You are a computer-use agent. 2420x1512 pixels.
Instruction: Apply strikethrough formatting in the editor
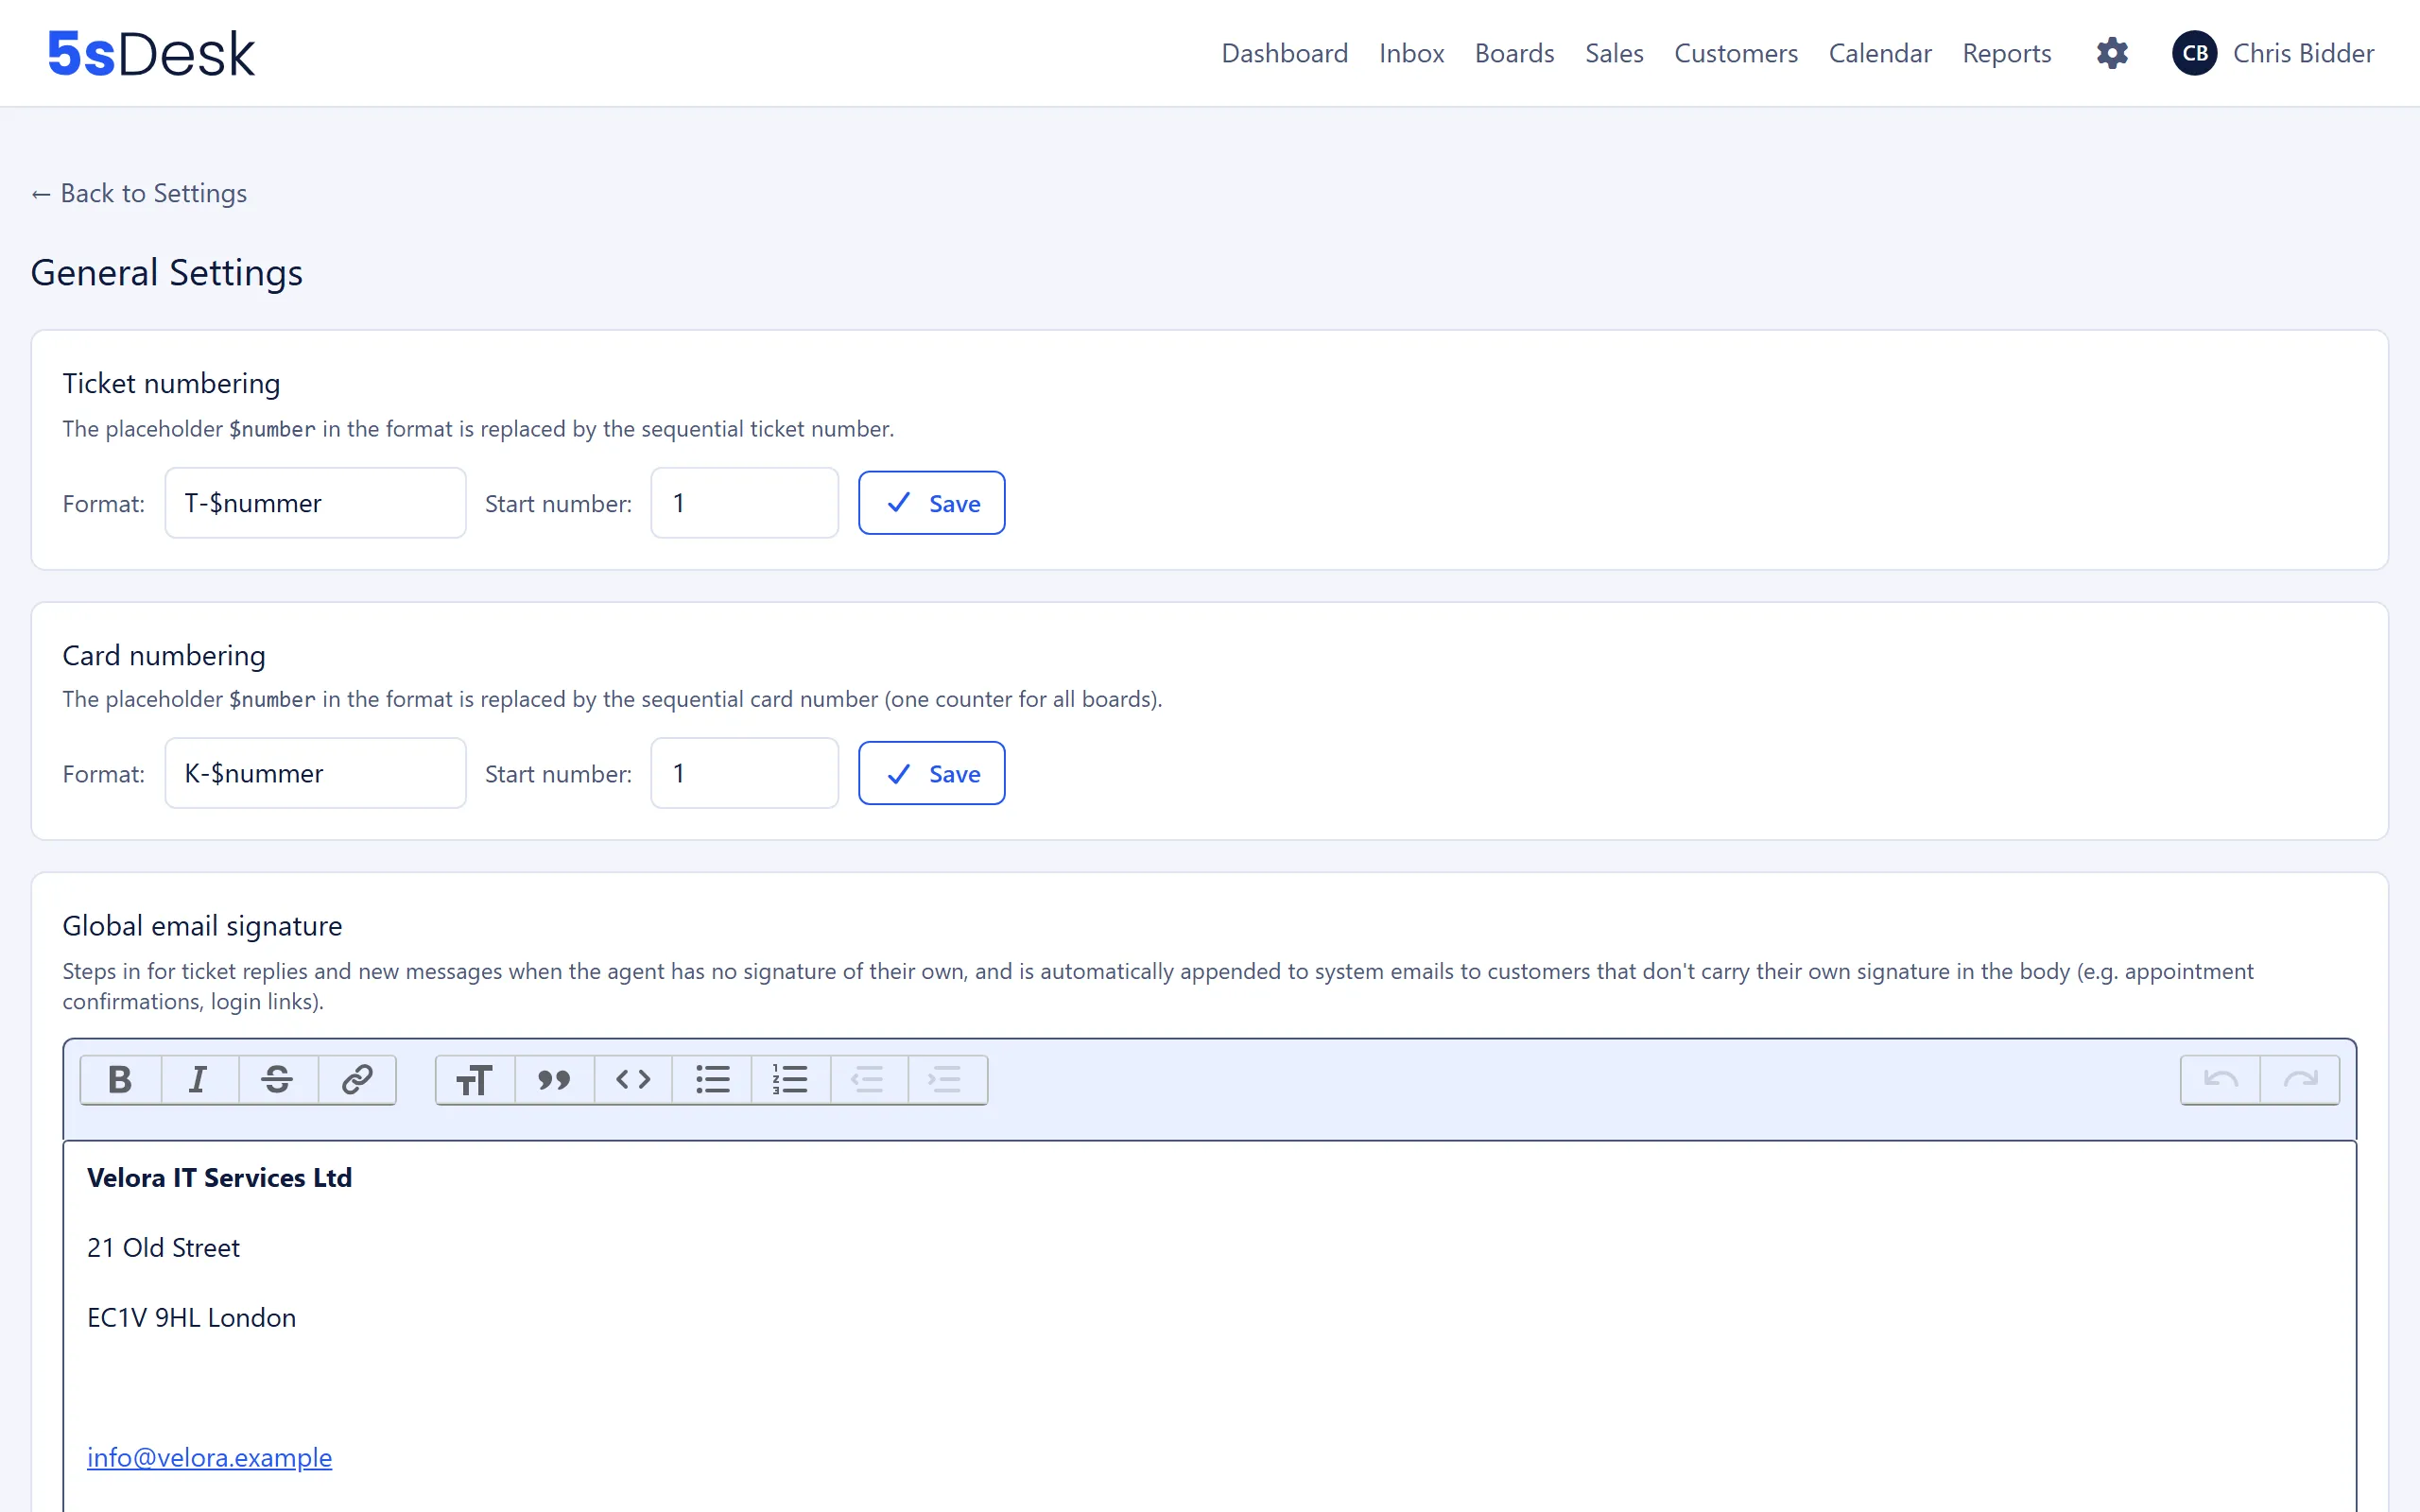click(278, 1079)
